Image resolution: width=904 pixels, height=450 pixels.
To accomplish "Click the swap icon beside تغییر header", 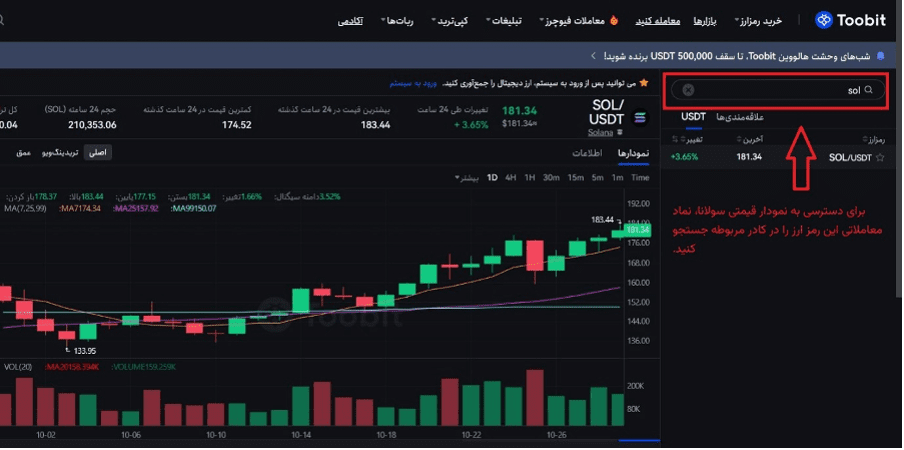I will click(676, 139).
